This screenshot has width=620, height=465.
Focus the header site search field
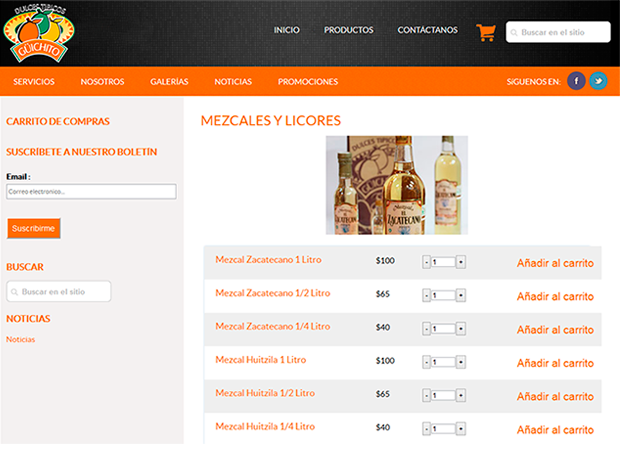[x=558, y=32]
